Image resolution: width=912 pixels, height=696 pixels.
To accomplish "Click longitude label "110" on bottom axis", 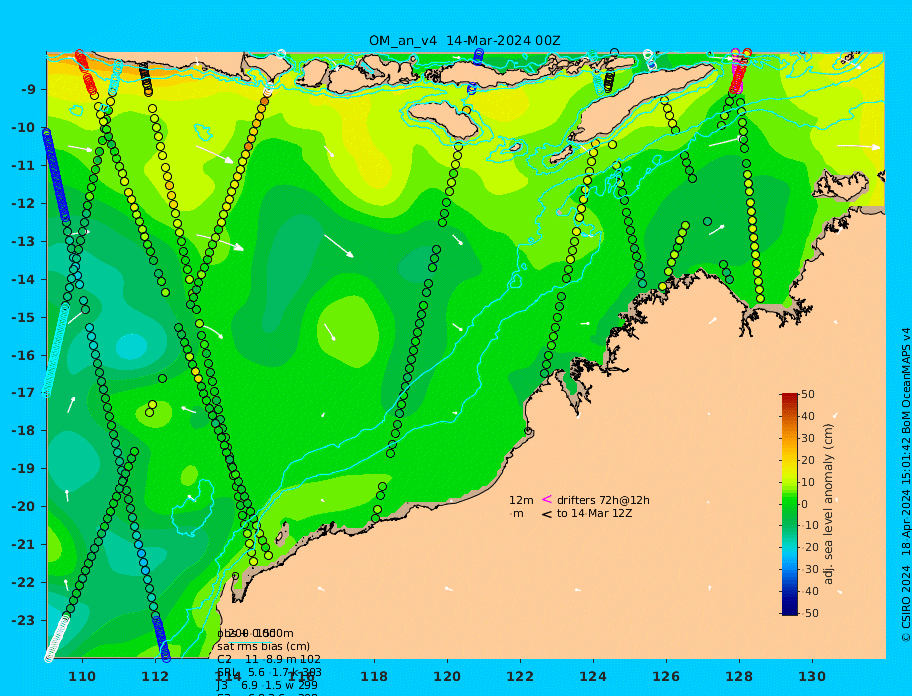I will pos(82,677).
